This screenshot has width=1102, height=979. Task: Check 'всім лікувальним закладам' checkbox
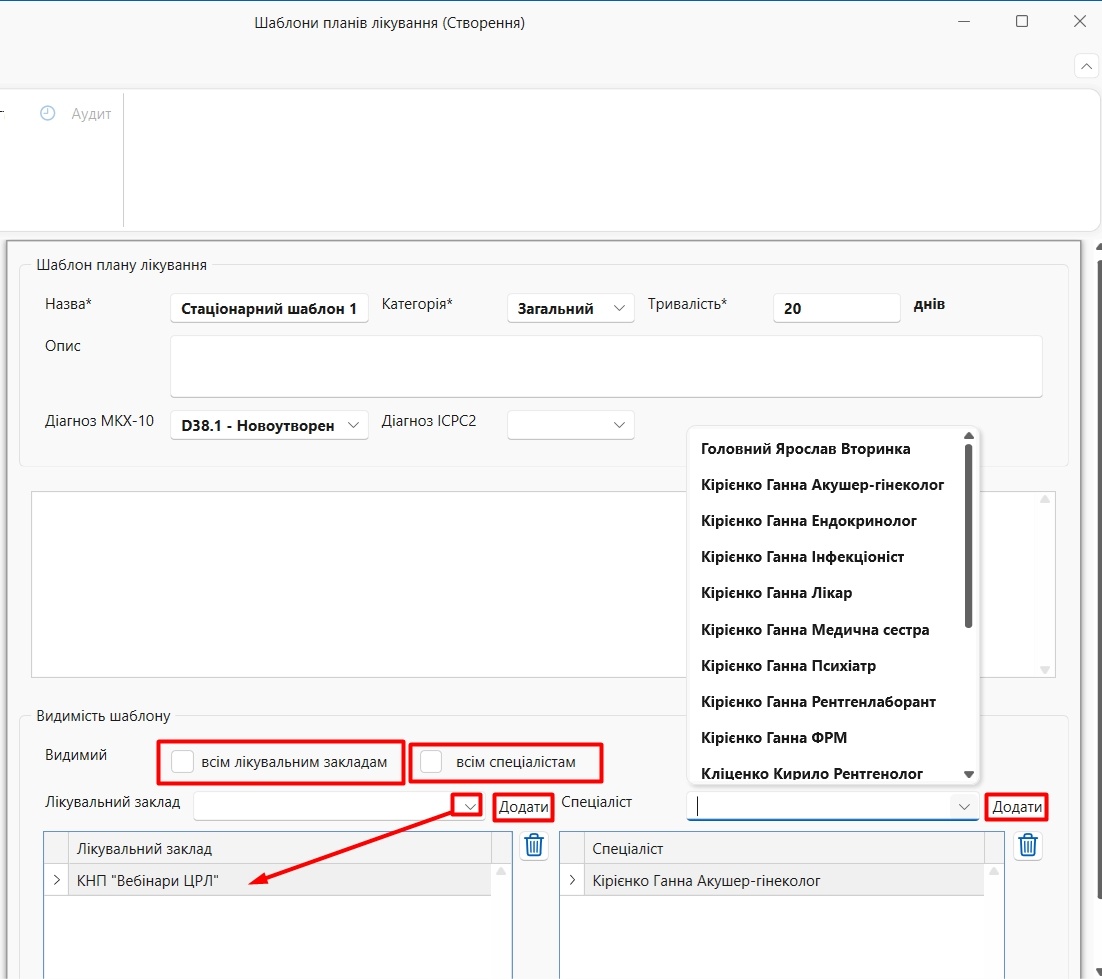pos(183,762)
